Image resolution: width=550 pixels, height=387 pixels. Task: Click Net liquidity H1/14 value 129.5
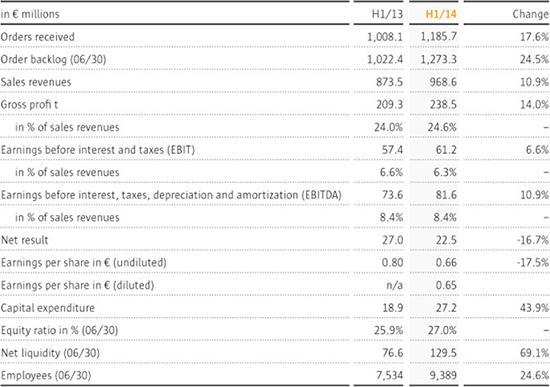pyautogui.click(x=443, y=353)
